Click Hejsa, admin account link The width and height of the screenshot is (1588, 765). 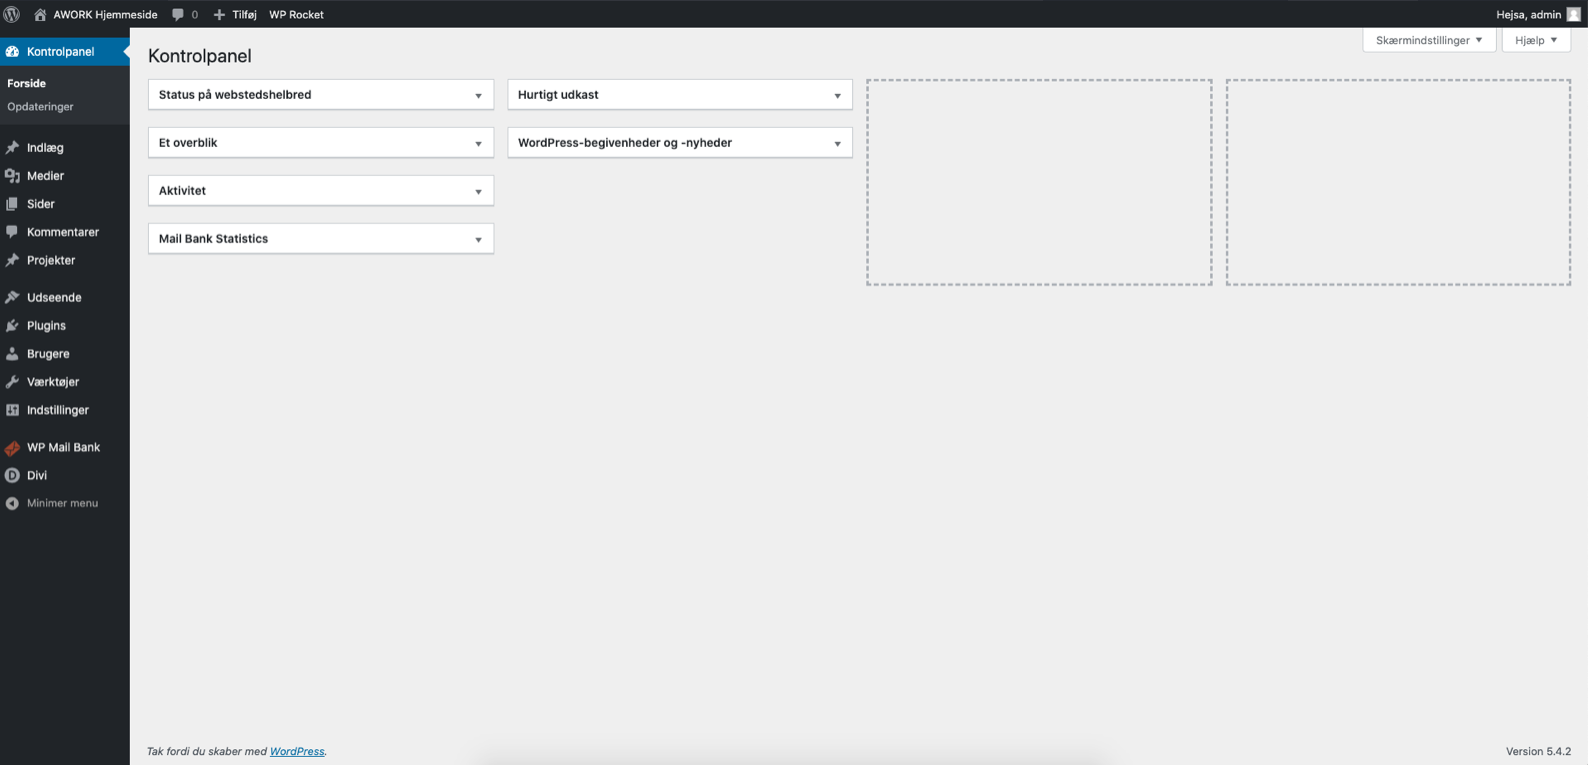coord(1528,14)
